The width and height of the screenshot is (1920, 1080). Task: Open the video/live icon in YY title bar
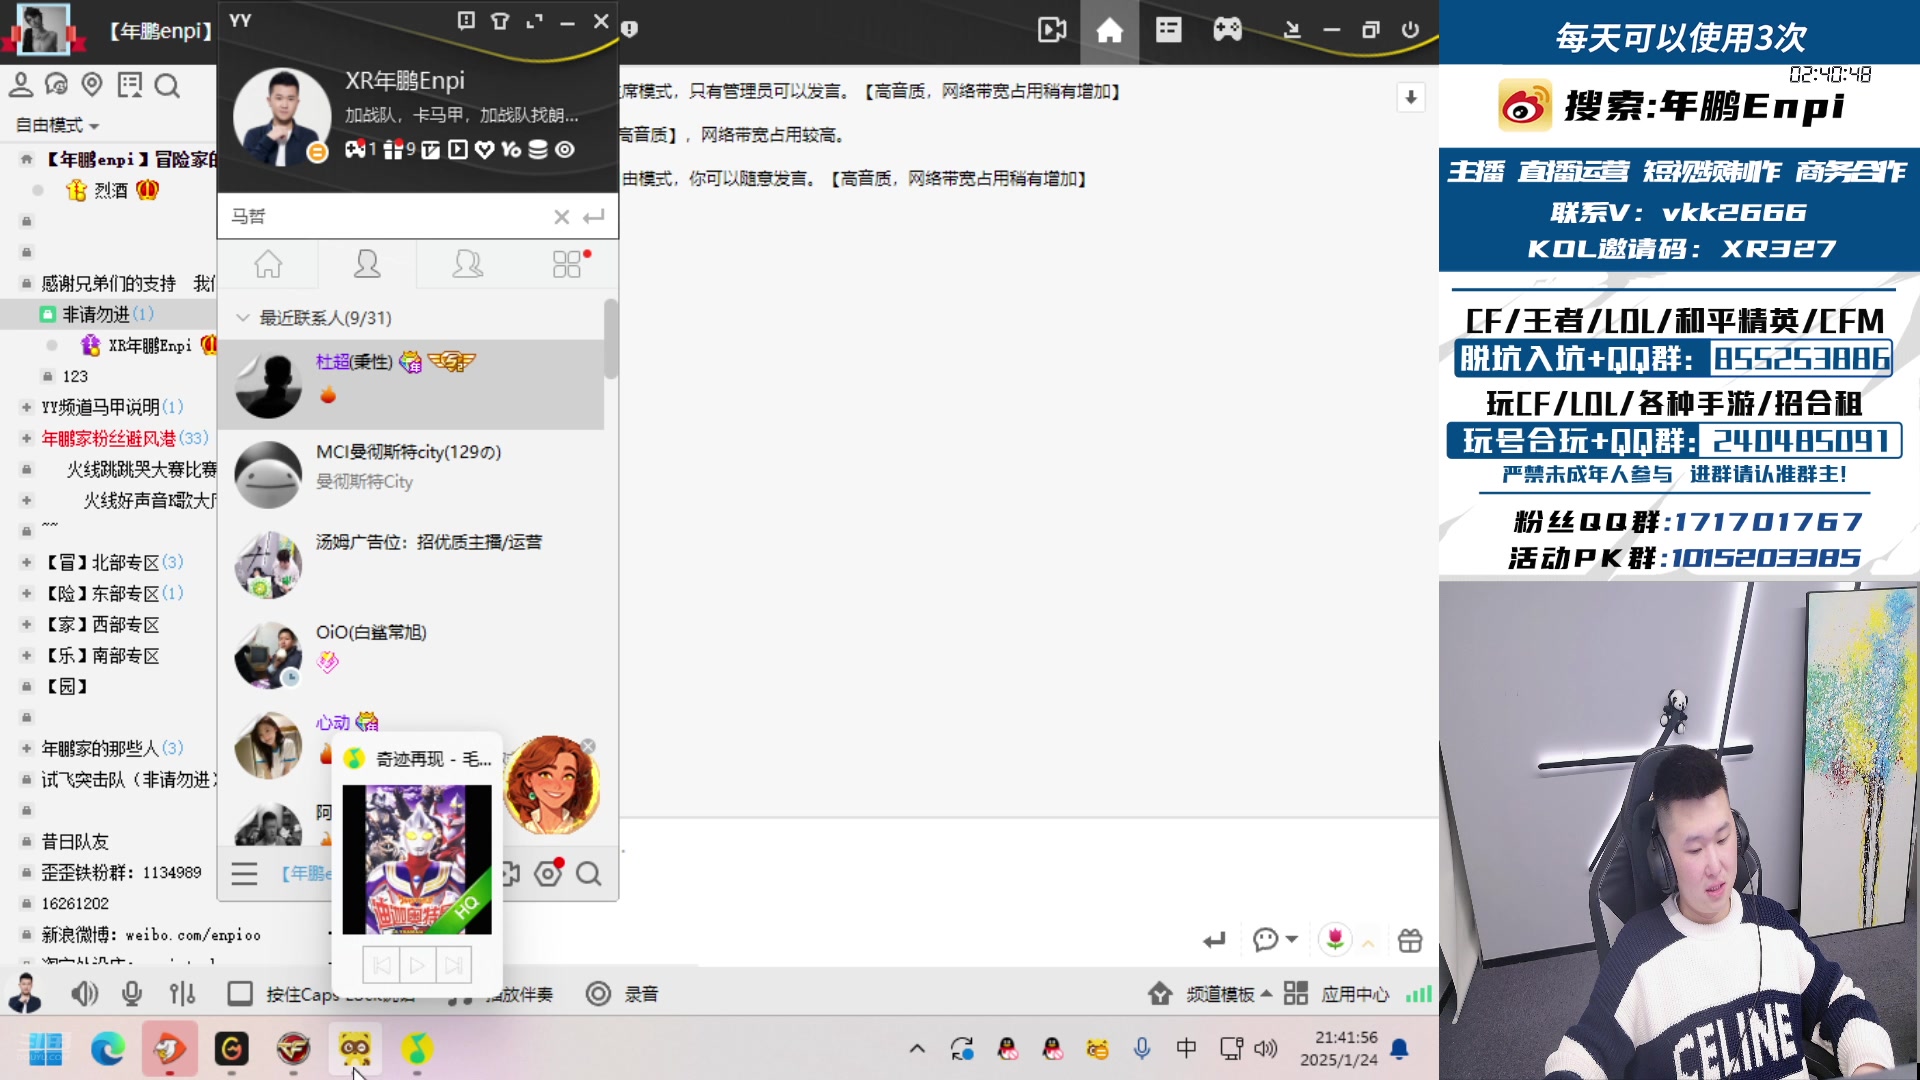pyautogui.click(x=1052, y=30)
